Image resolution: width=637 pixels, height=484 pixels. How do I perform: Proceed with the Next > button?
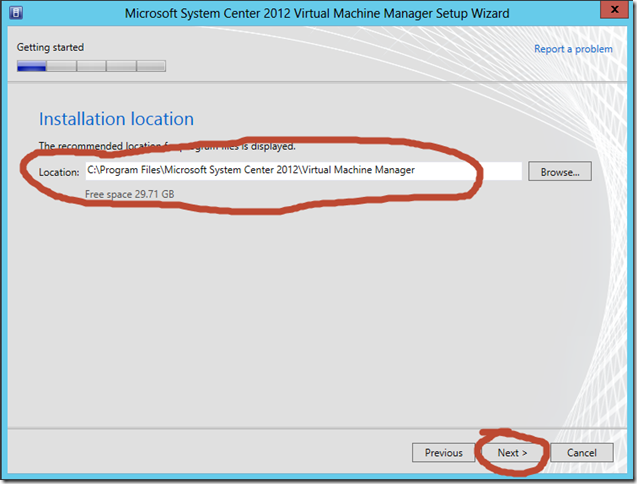pyautogui.click(x=512, y=453)
